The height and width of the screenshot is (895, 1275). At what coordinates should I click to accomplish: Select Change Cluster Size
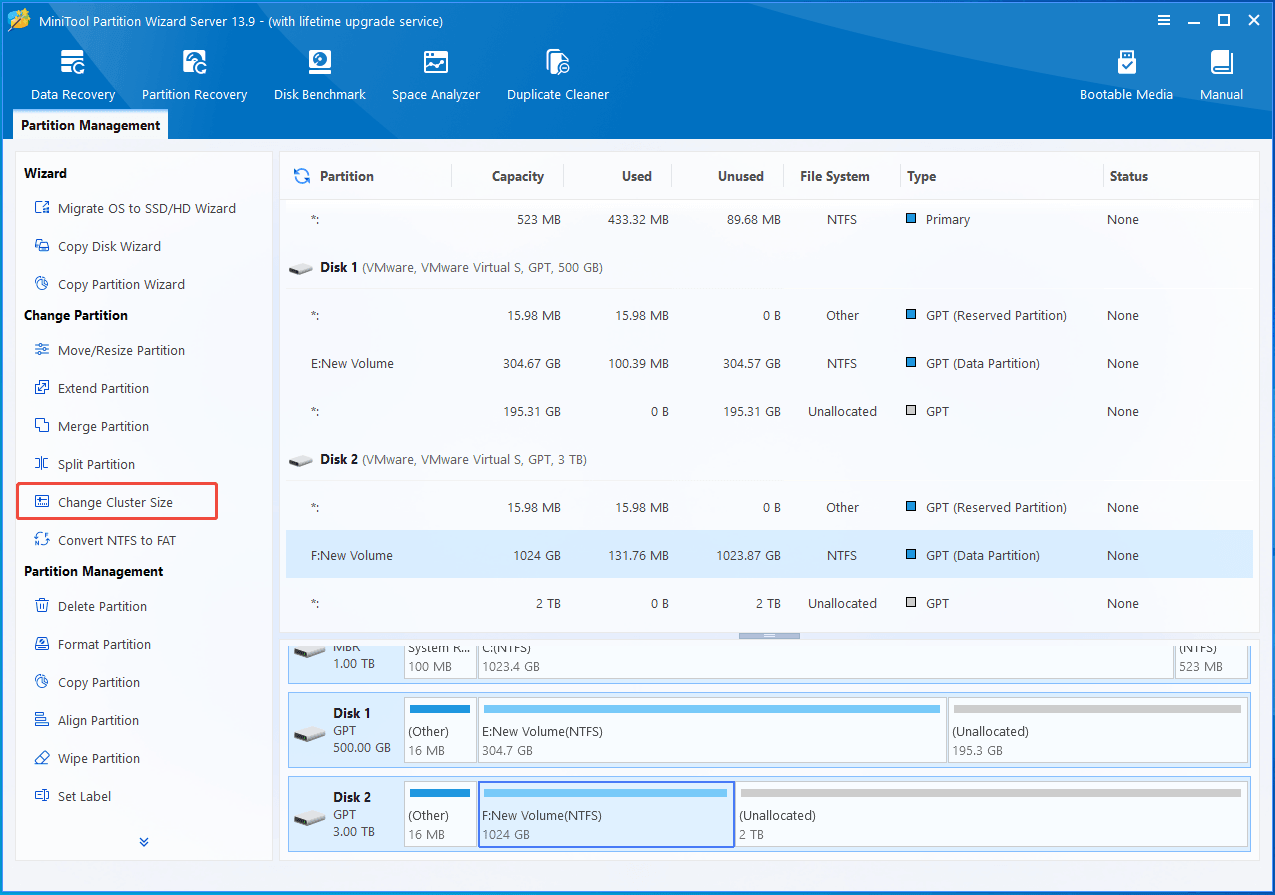click(117, 502)
